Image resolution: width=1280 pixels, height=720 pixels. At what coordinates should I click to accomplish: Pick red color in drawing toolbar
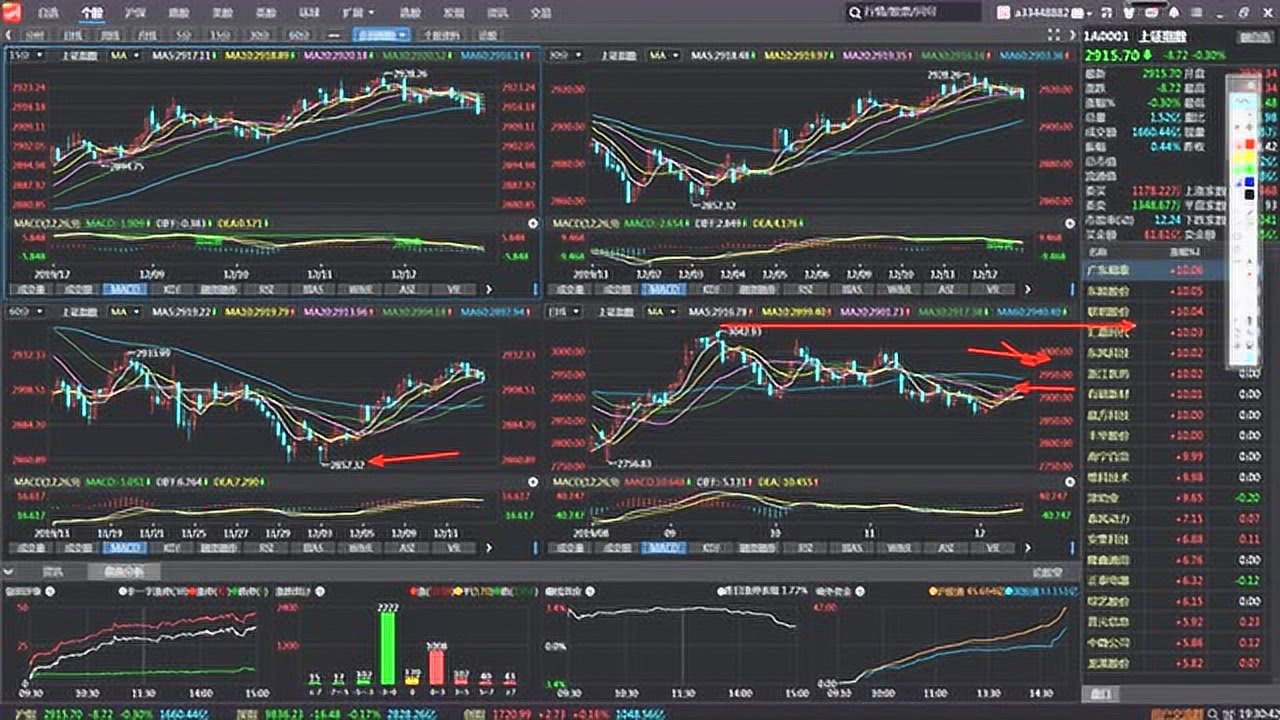(1250, 145)
